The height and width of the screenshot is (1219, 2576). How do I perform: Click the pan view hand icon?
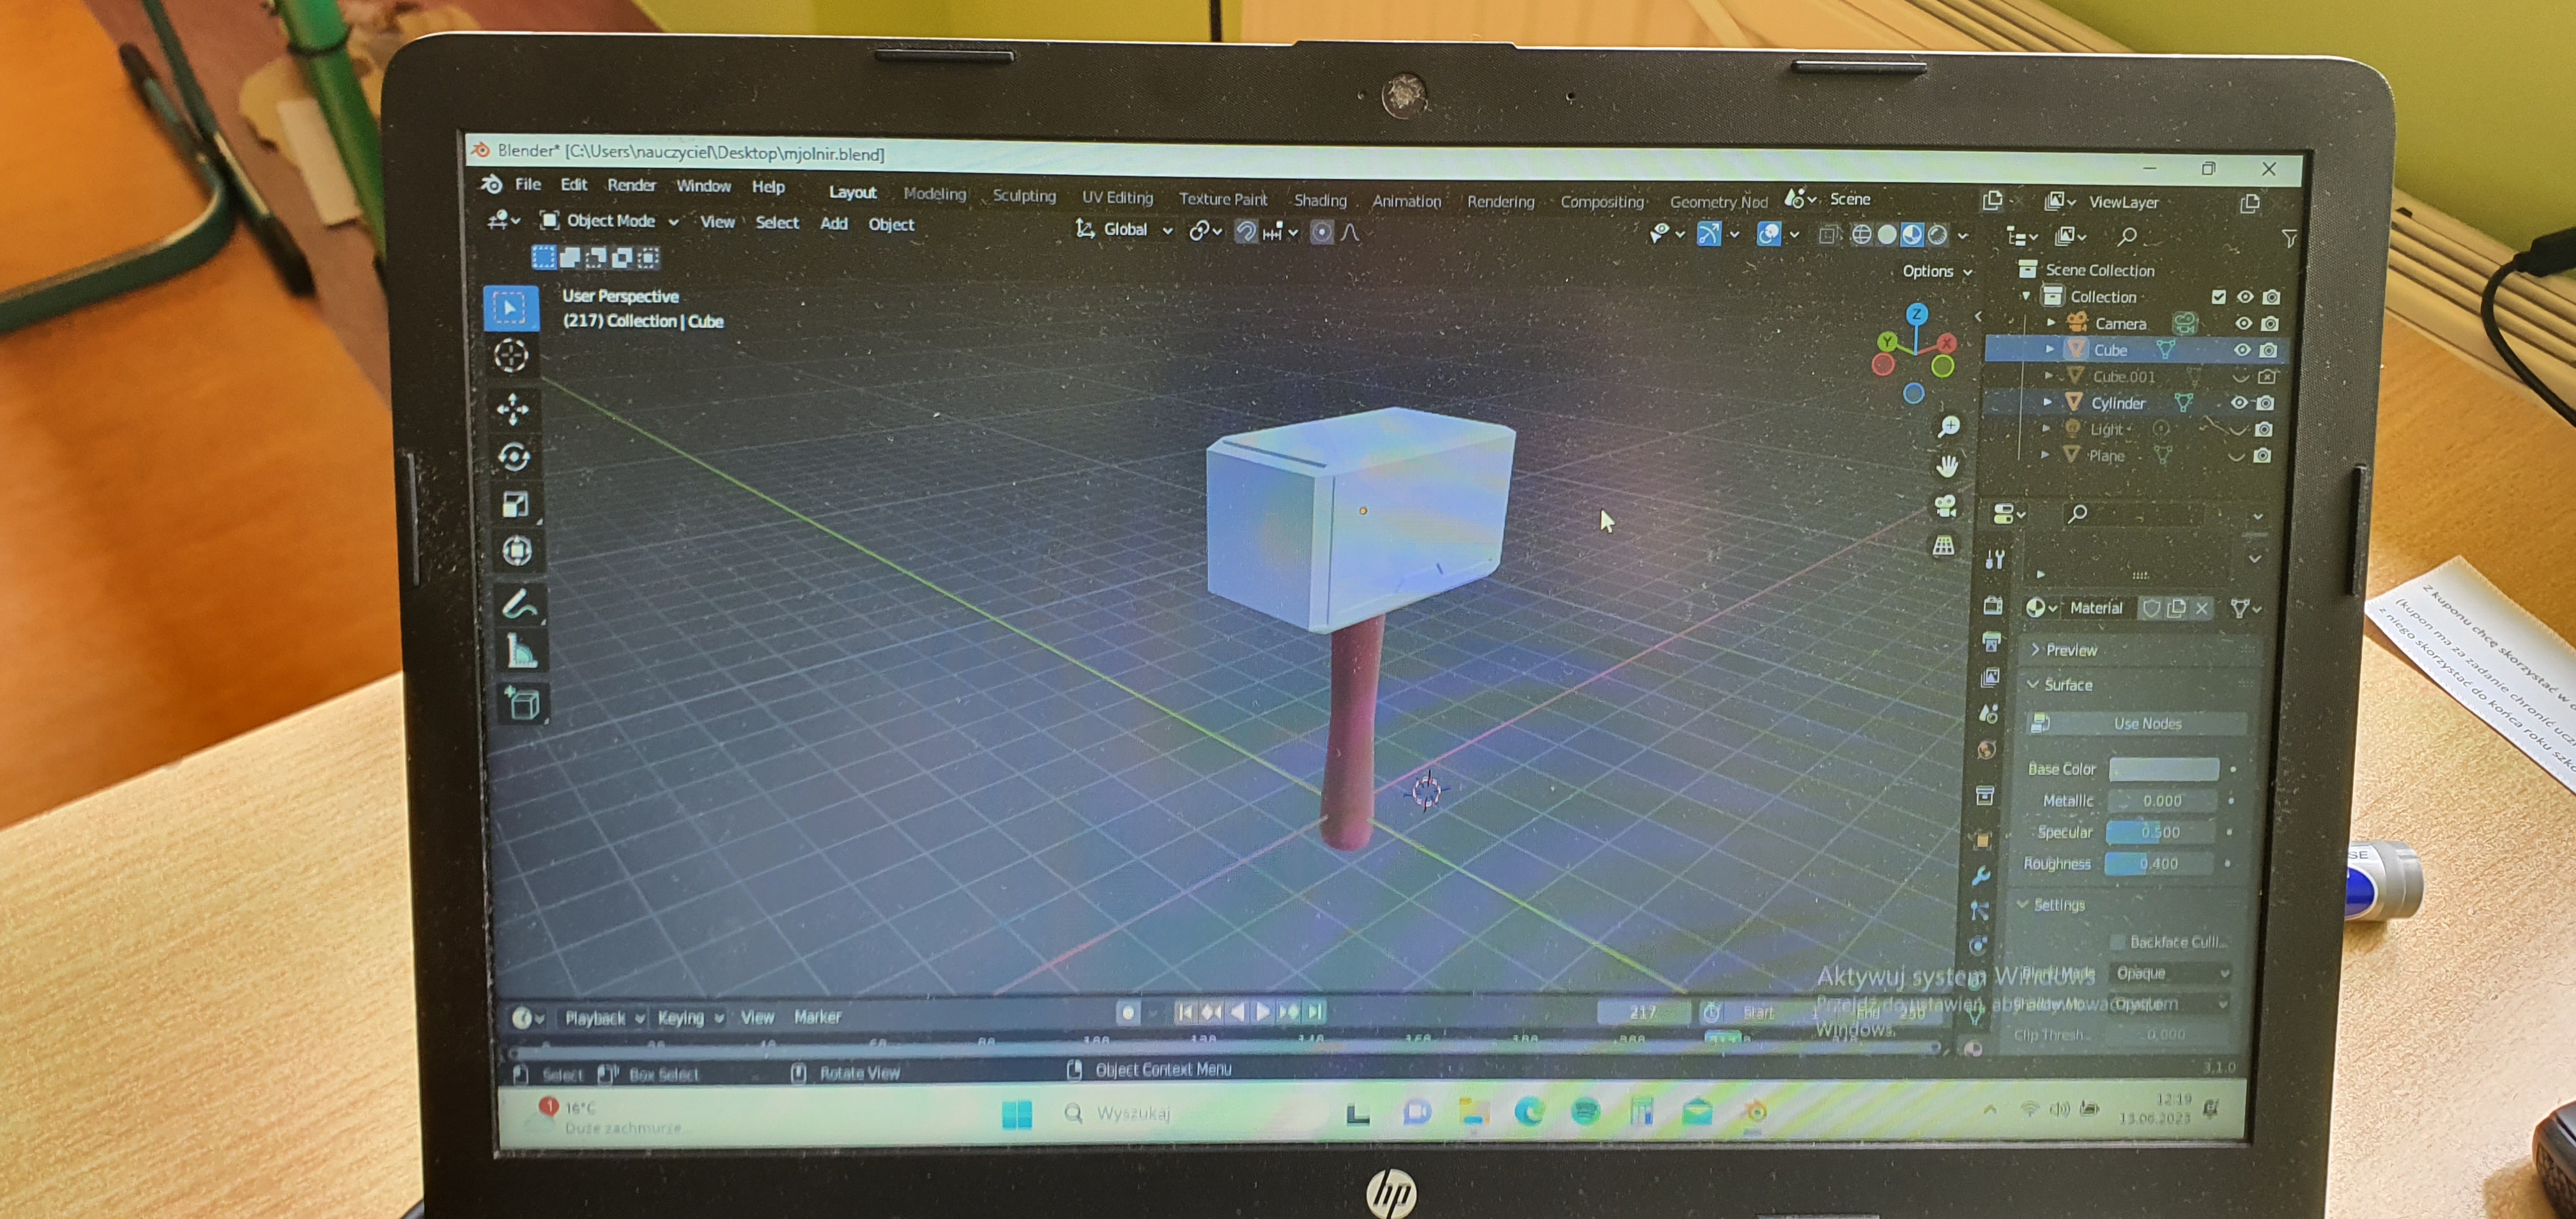coord(1947,466)
